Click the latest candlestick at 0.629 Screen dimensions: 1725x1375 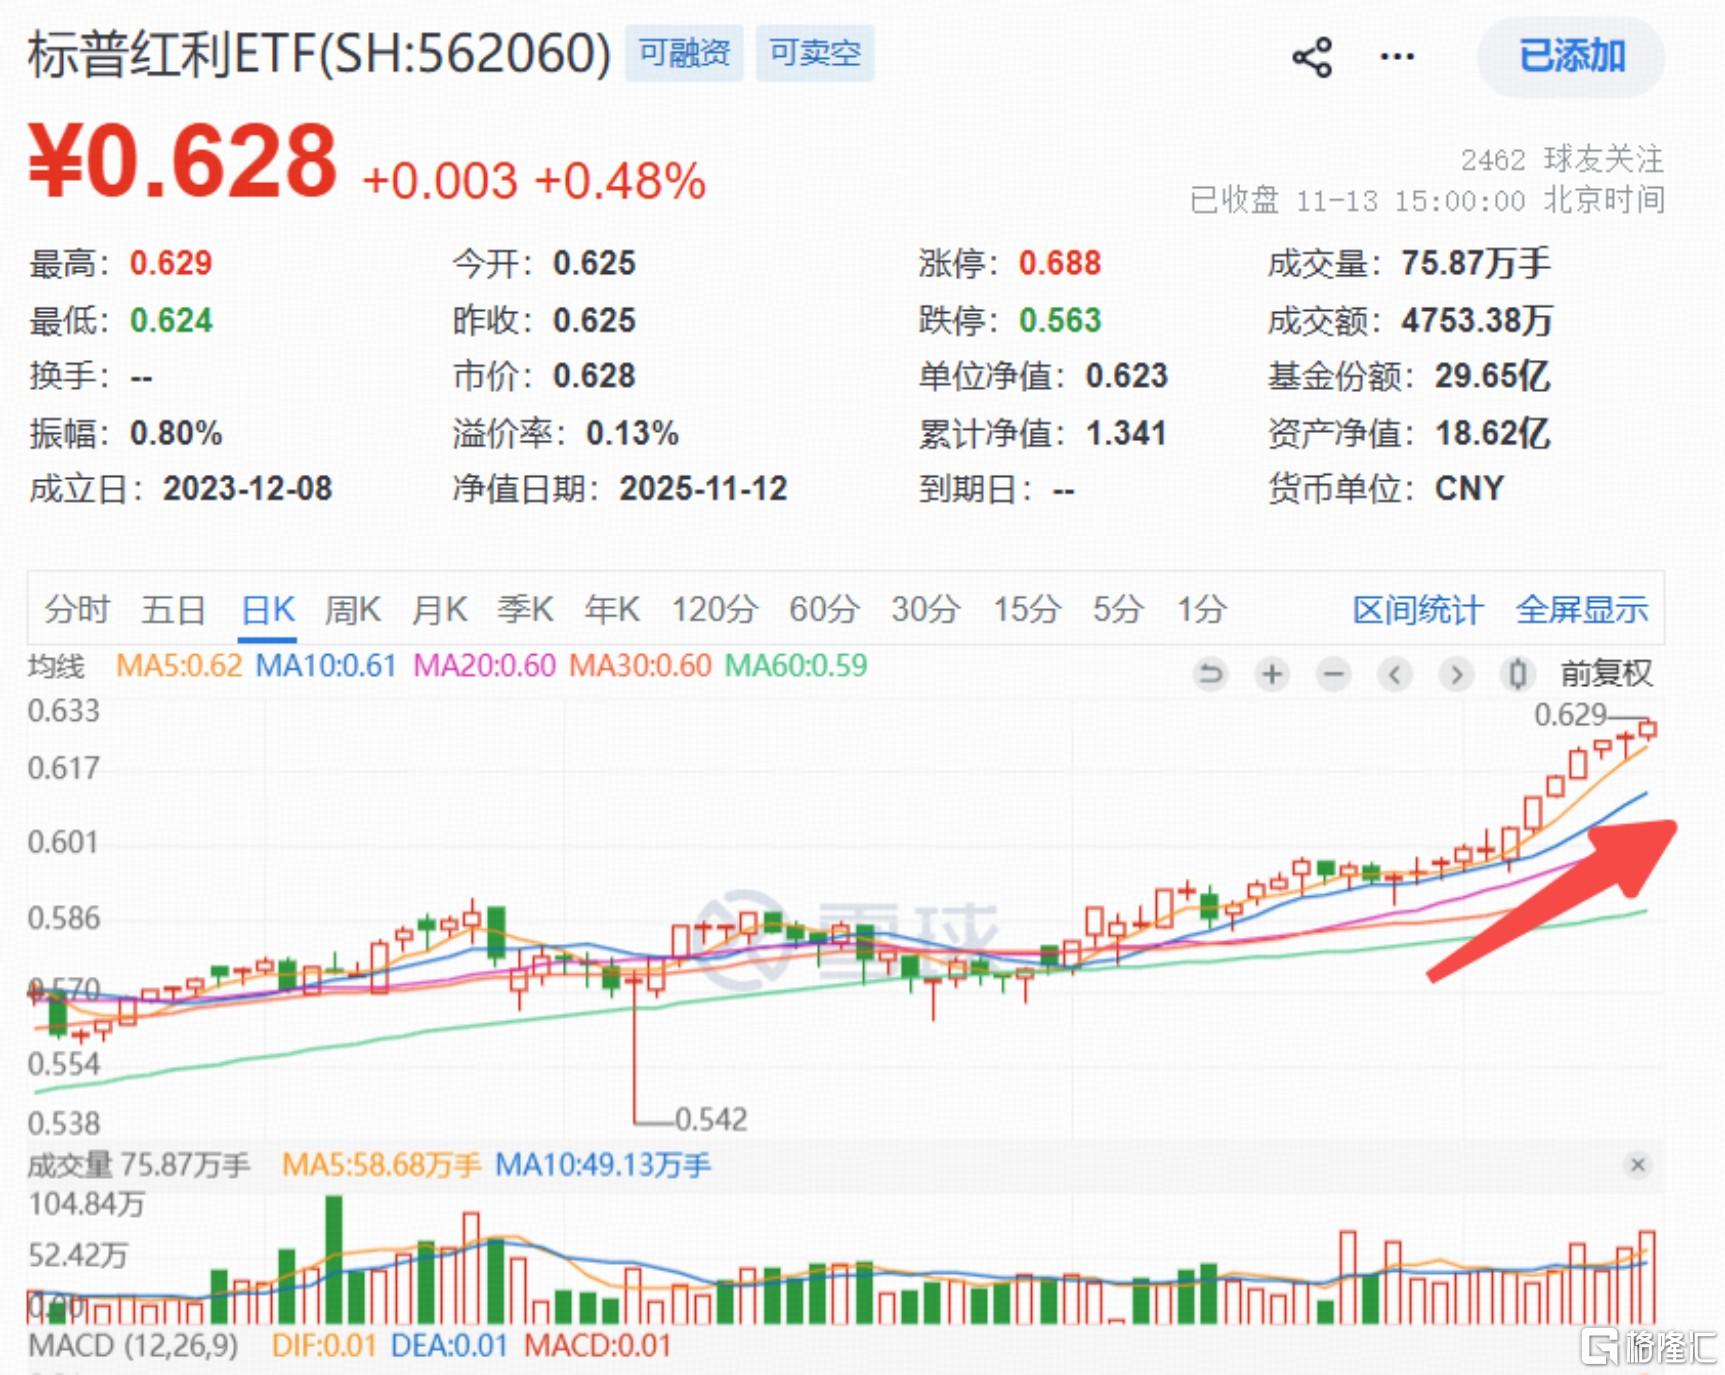pos(1647,730)
